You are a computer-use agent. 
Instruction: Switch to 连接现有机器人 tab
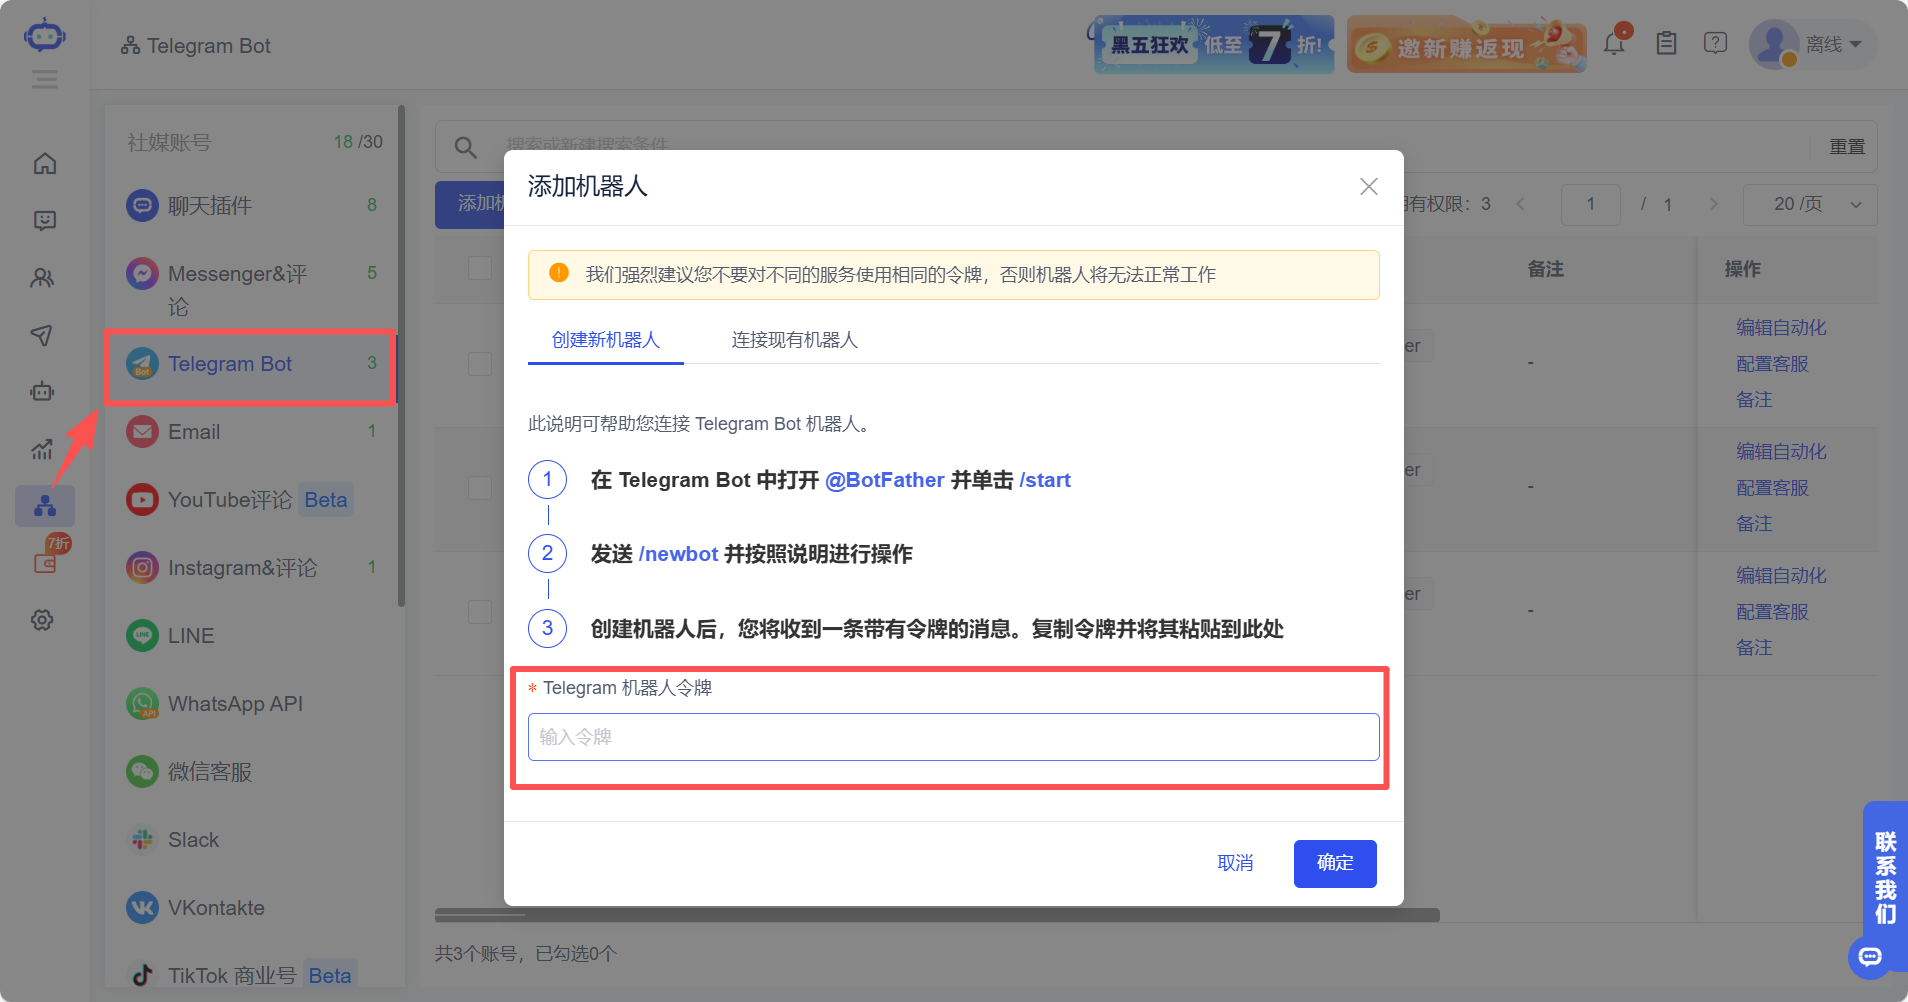pyautogui.click(x=795, y=340)
